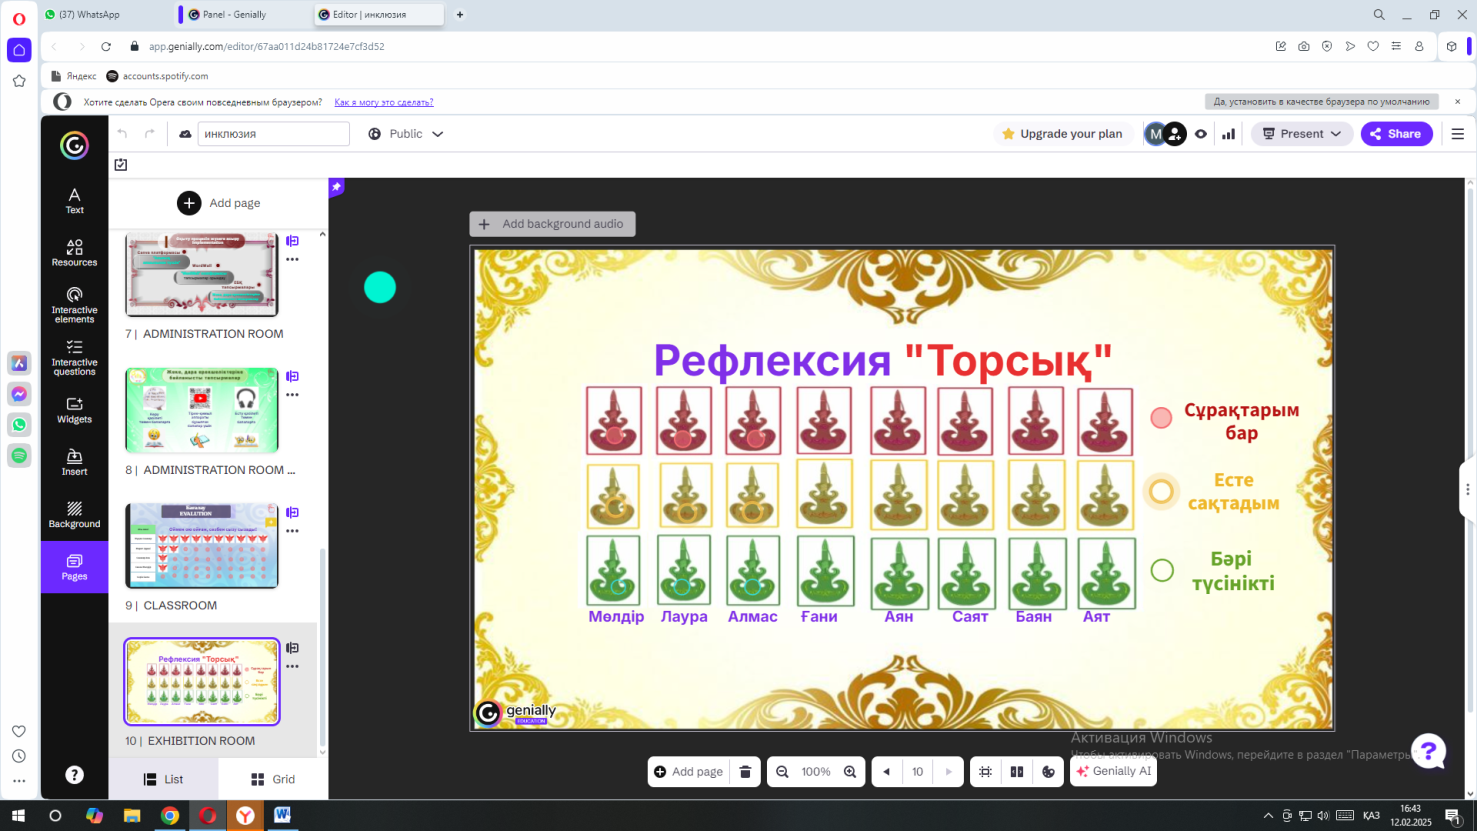Open options menu for page 10 EXHIBITION ROOM

click(x=292, y=667)
